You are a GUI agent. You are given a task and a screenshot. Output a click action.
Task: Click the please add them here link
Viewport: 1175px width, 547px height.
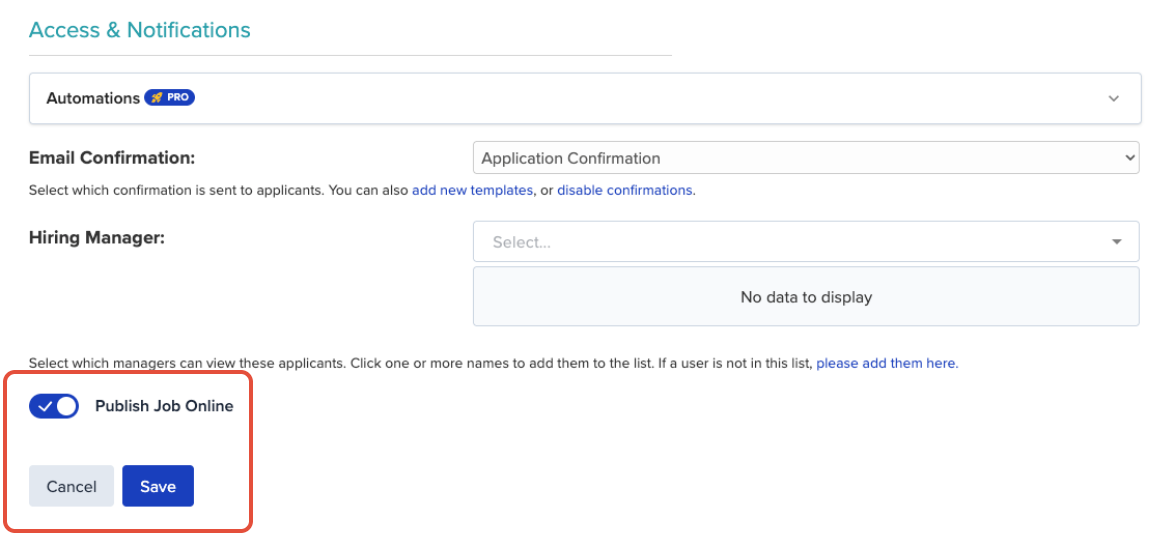tap(887, 363)
